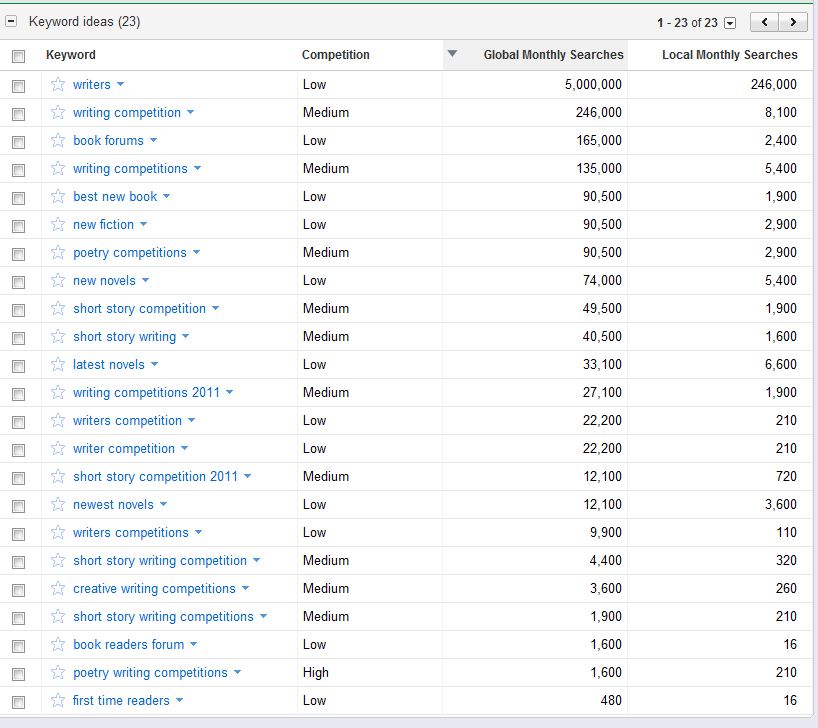Star the 'poetry writing competitions' keyword
The image size is (818, 728).
tap(58, 673)
